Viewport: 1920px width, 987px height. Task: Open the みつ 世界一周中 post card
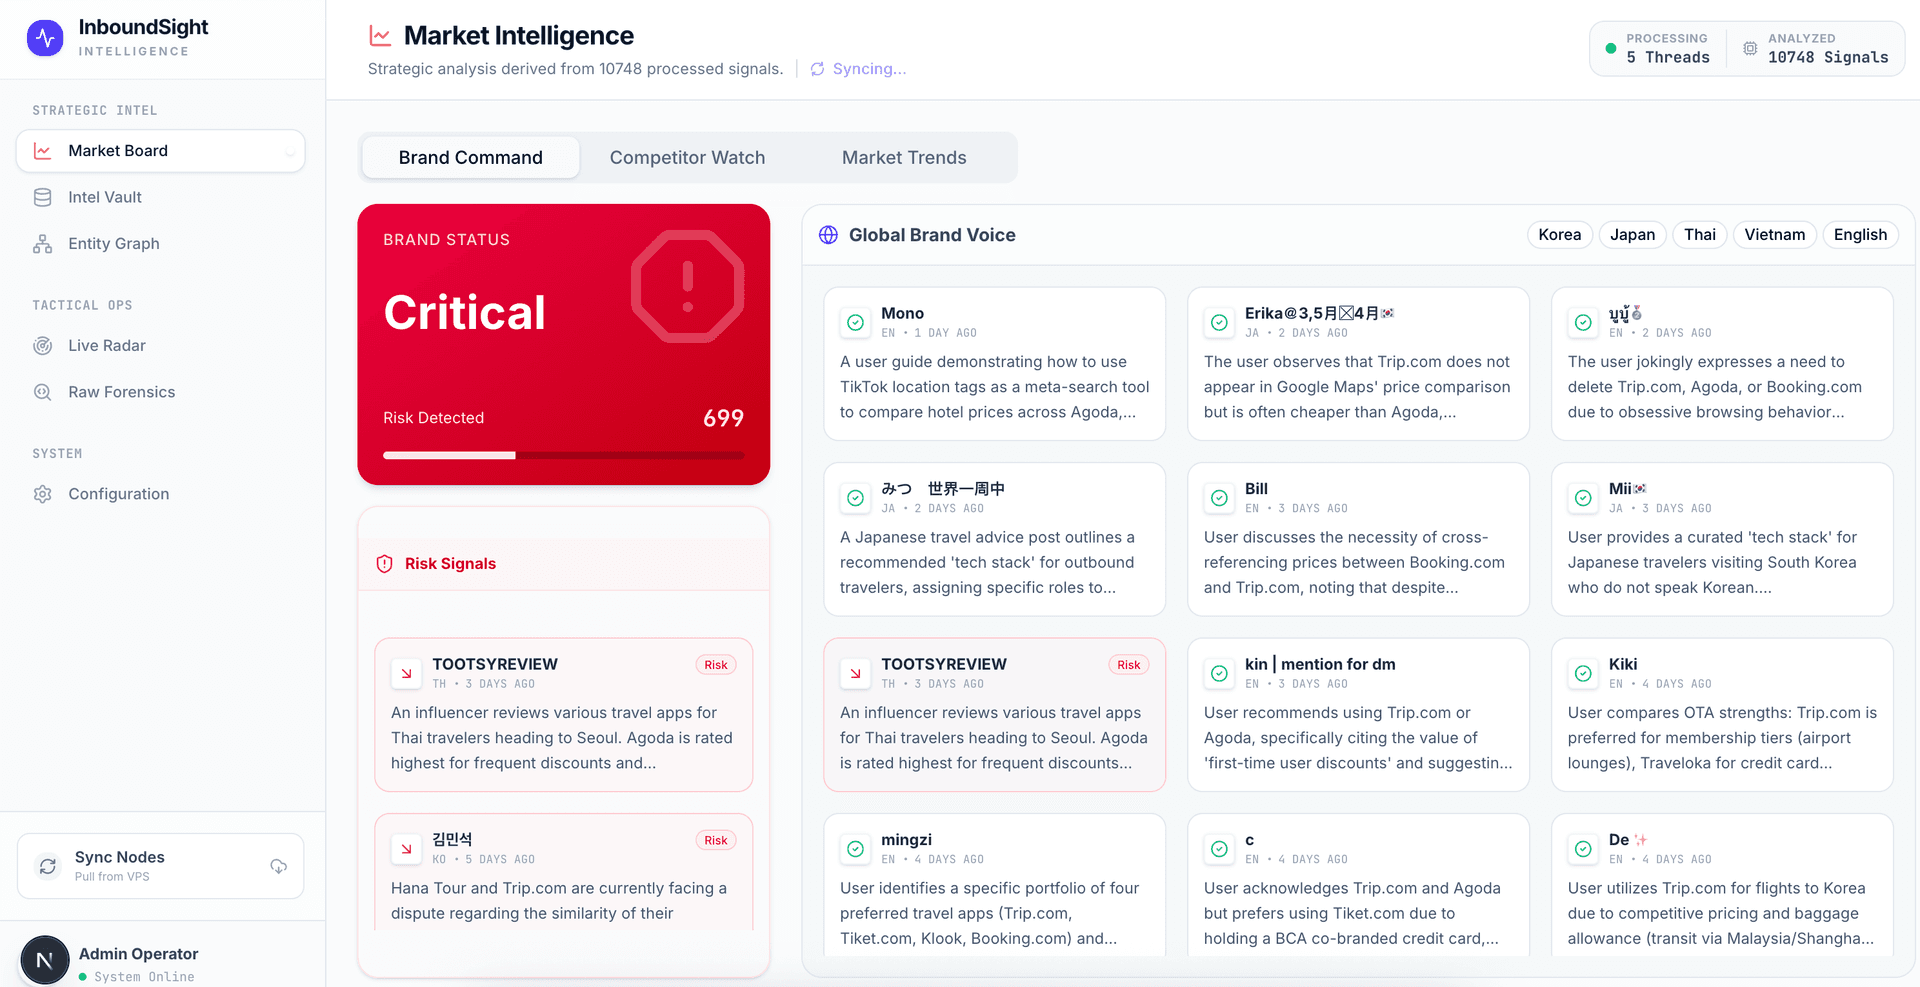tap(994, 539)
